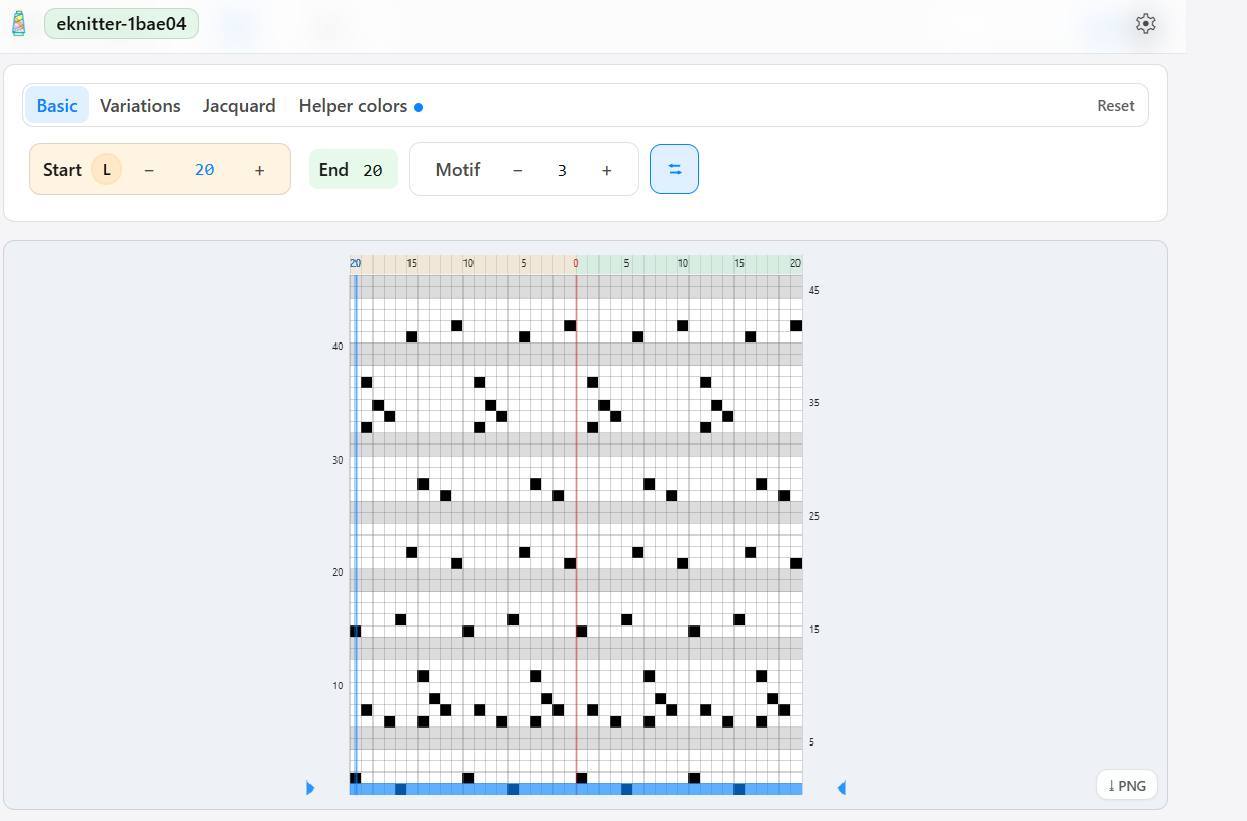Increase the Motif count
This screenshot has height=821, width=1247.
(606, 170)
